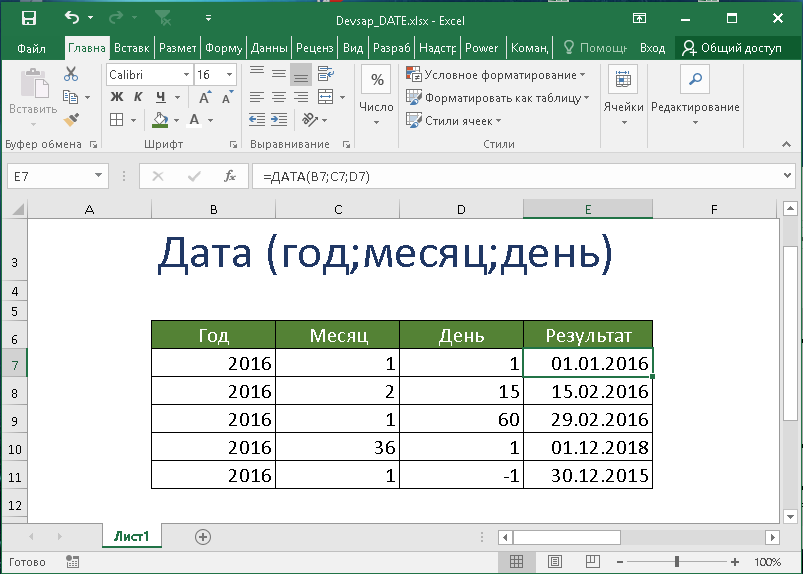The height and width of the screenshot is (574, 803).
Task: Merge and center cells icon
Action: coord(326,97)
